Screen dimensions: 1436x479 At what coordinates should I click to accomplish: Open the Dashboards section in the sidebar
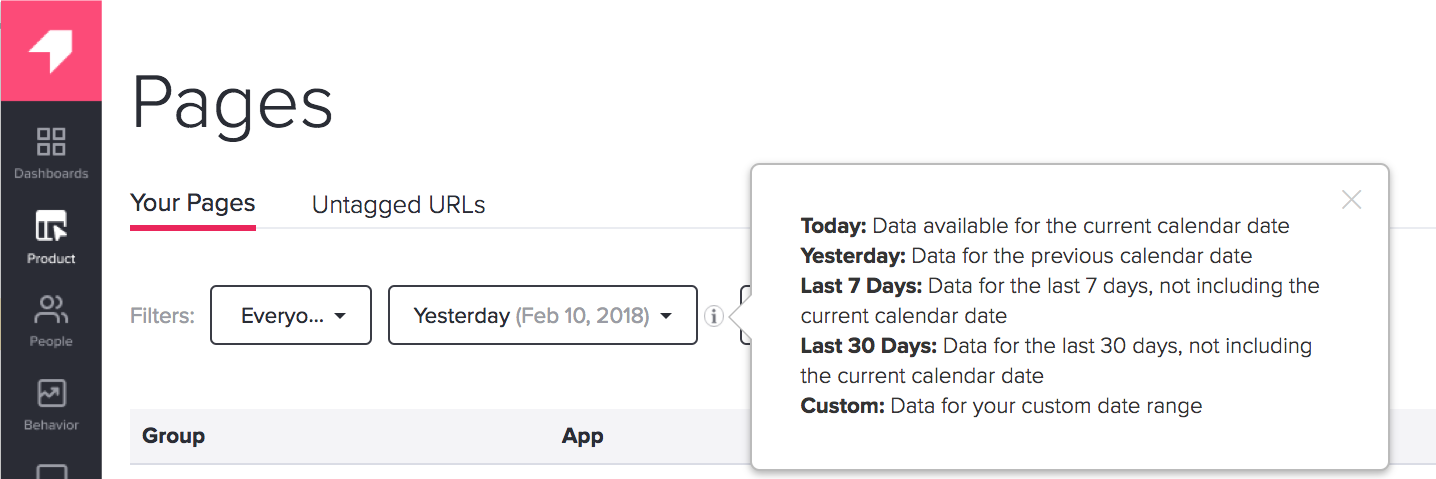pos(50,153)
